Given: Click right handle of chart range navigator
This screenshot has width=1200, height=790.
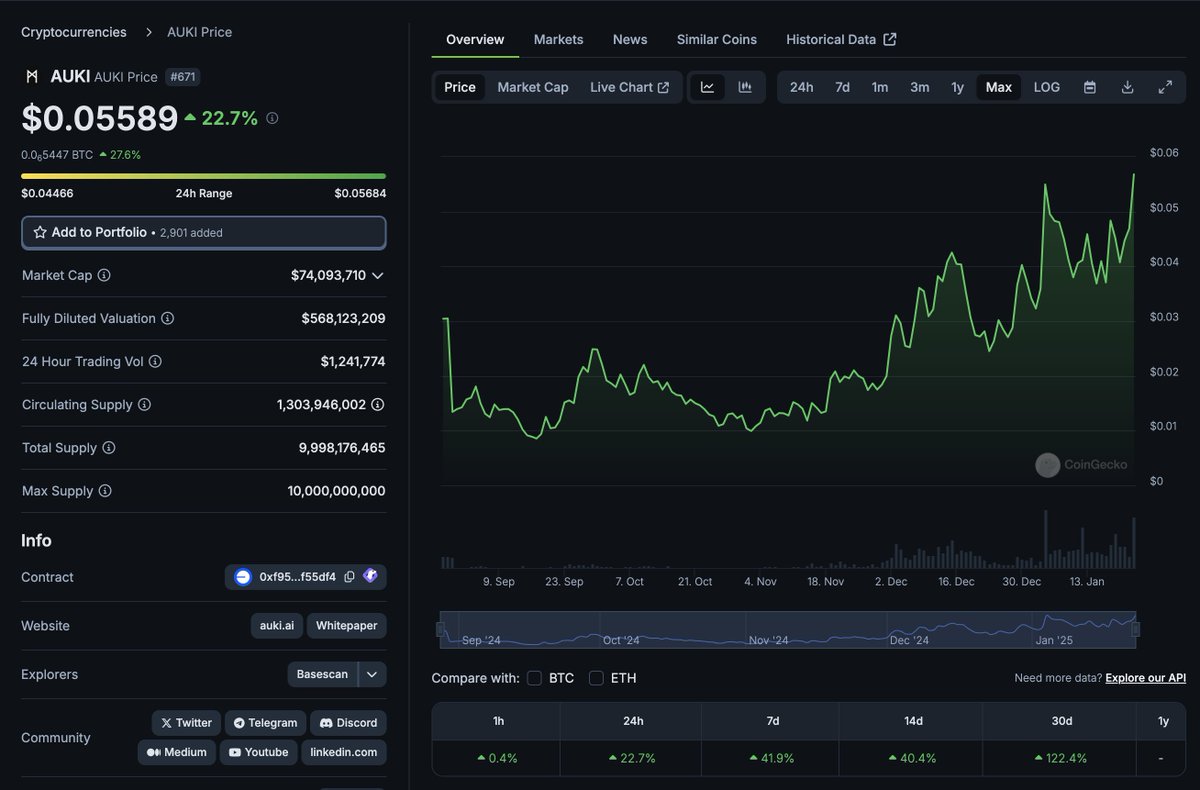Looking at the screenshot, I should (1135, 629).
